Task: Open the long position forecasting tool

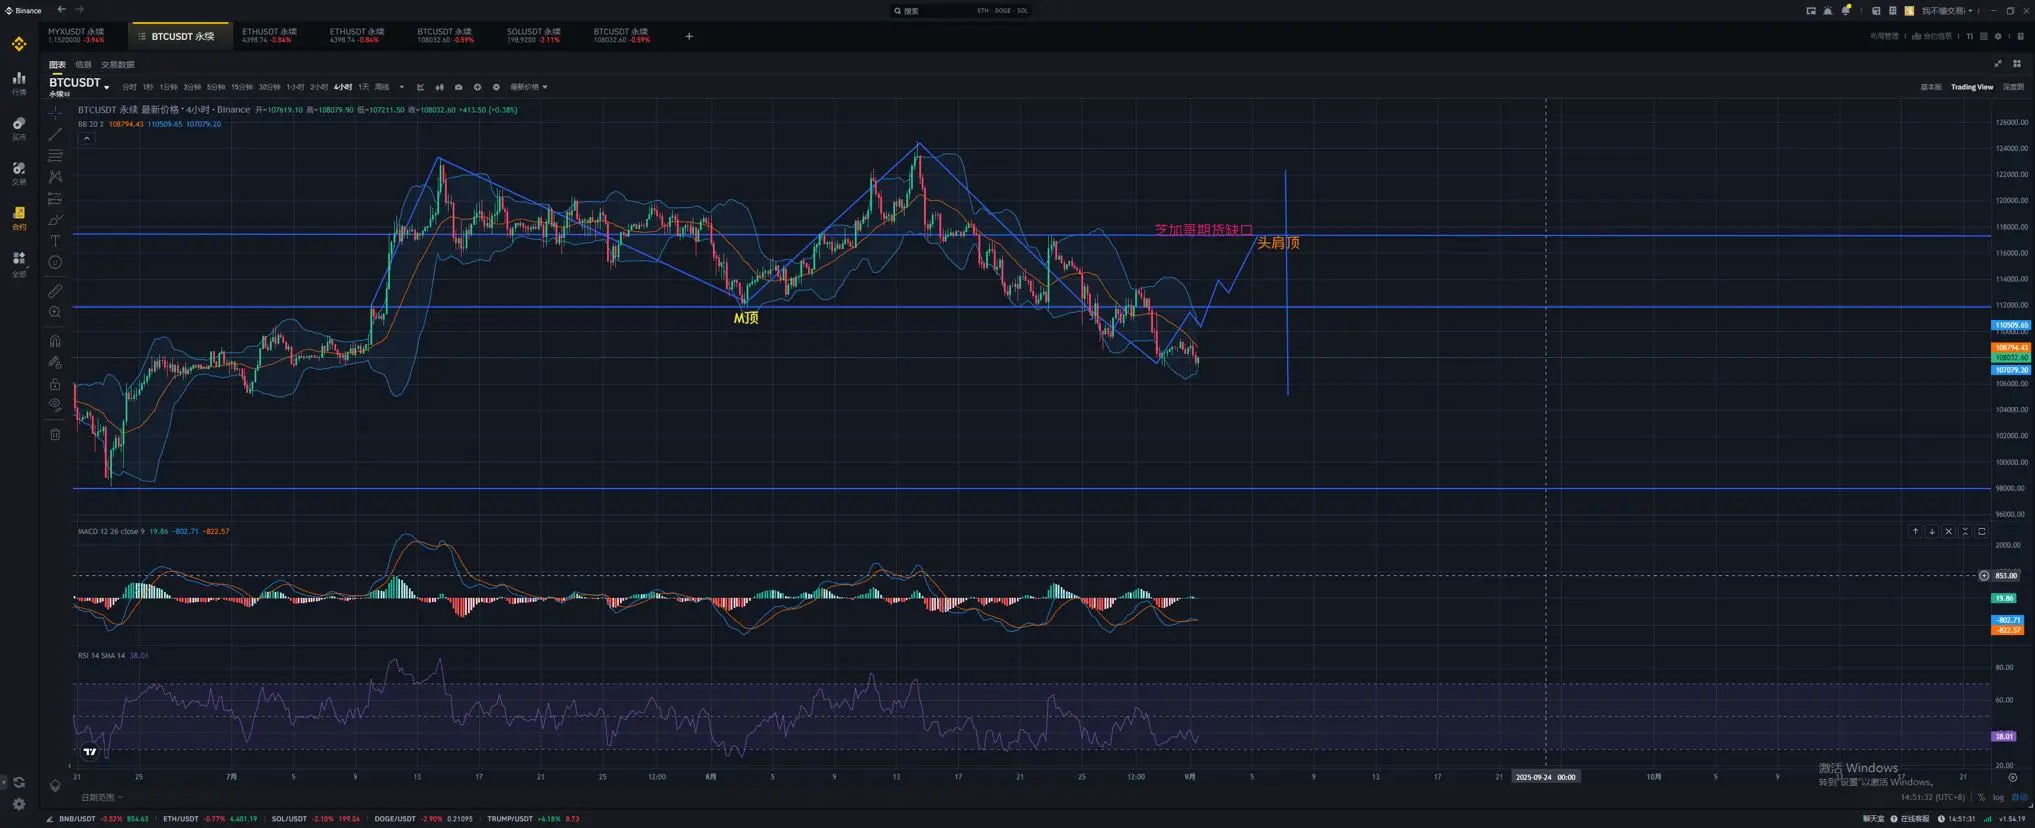Action: pyautogui.click(x=55, y=199)
